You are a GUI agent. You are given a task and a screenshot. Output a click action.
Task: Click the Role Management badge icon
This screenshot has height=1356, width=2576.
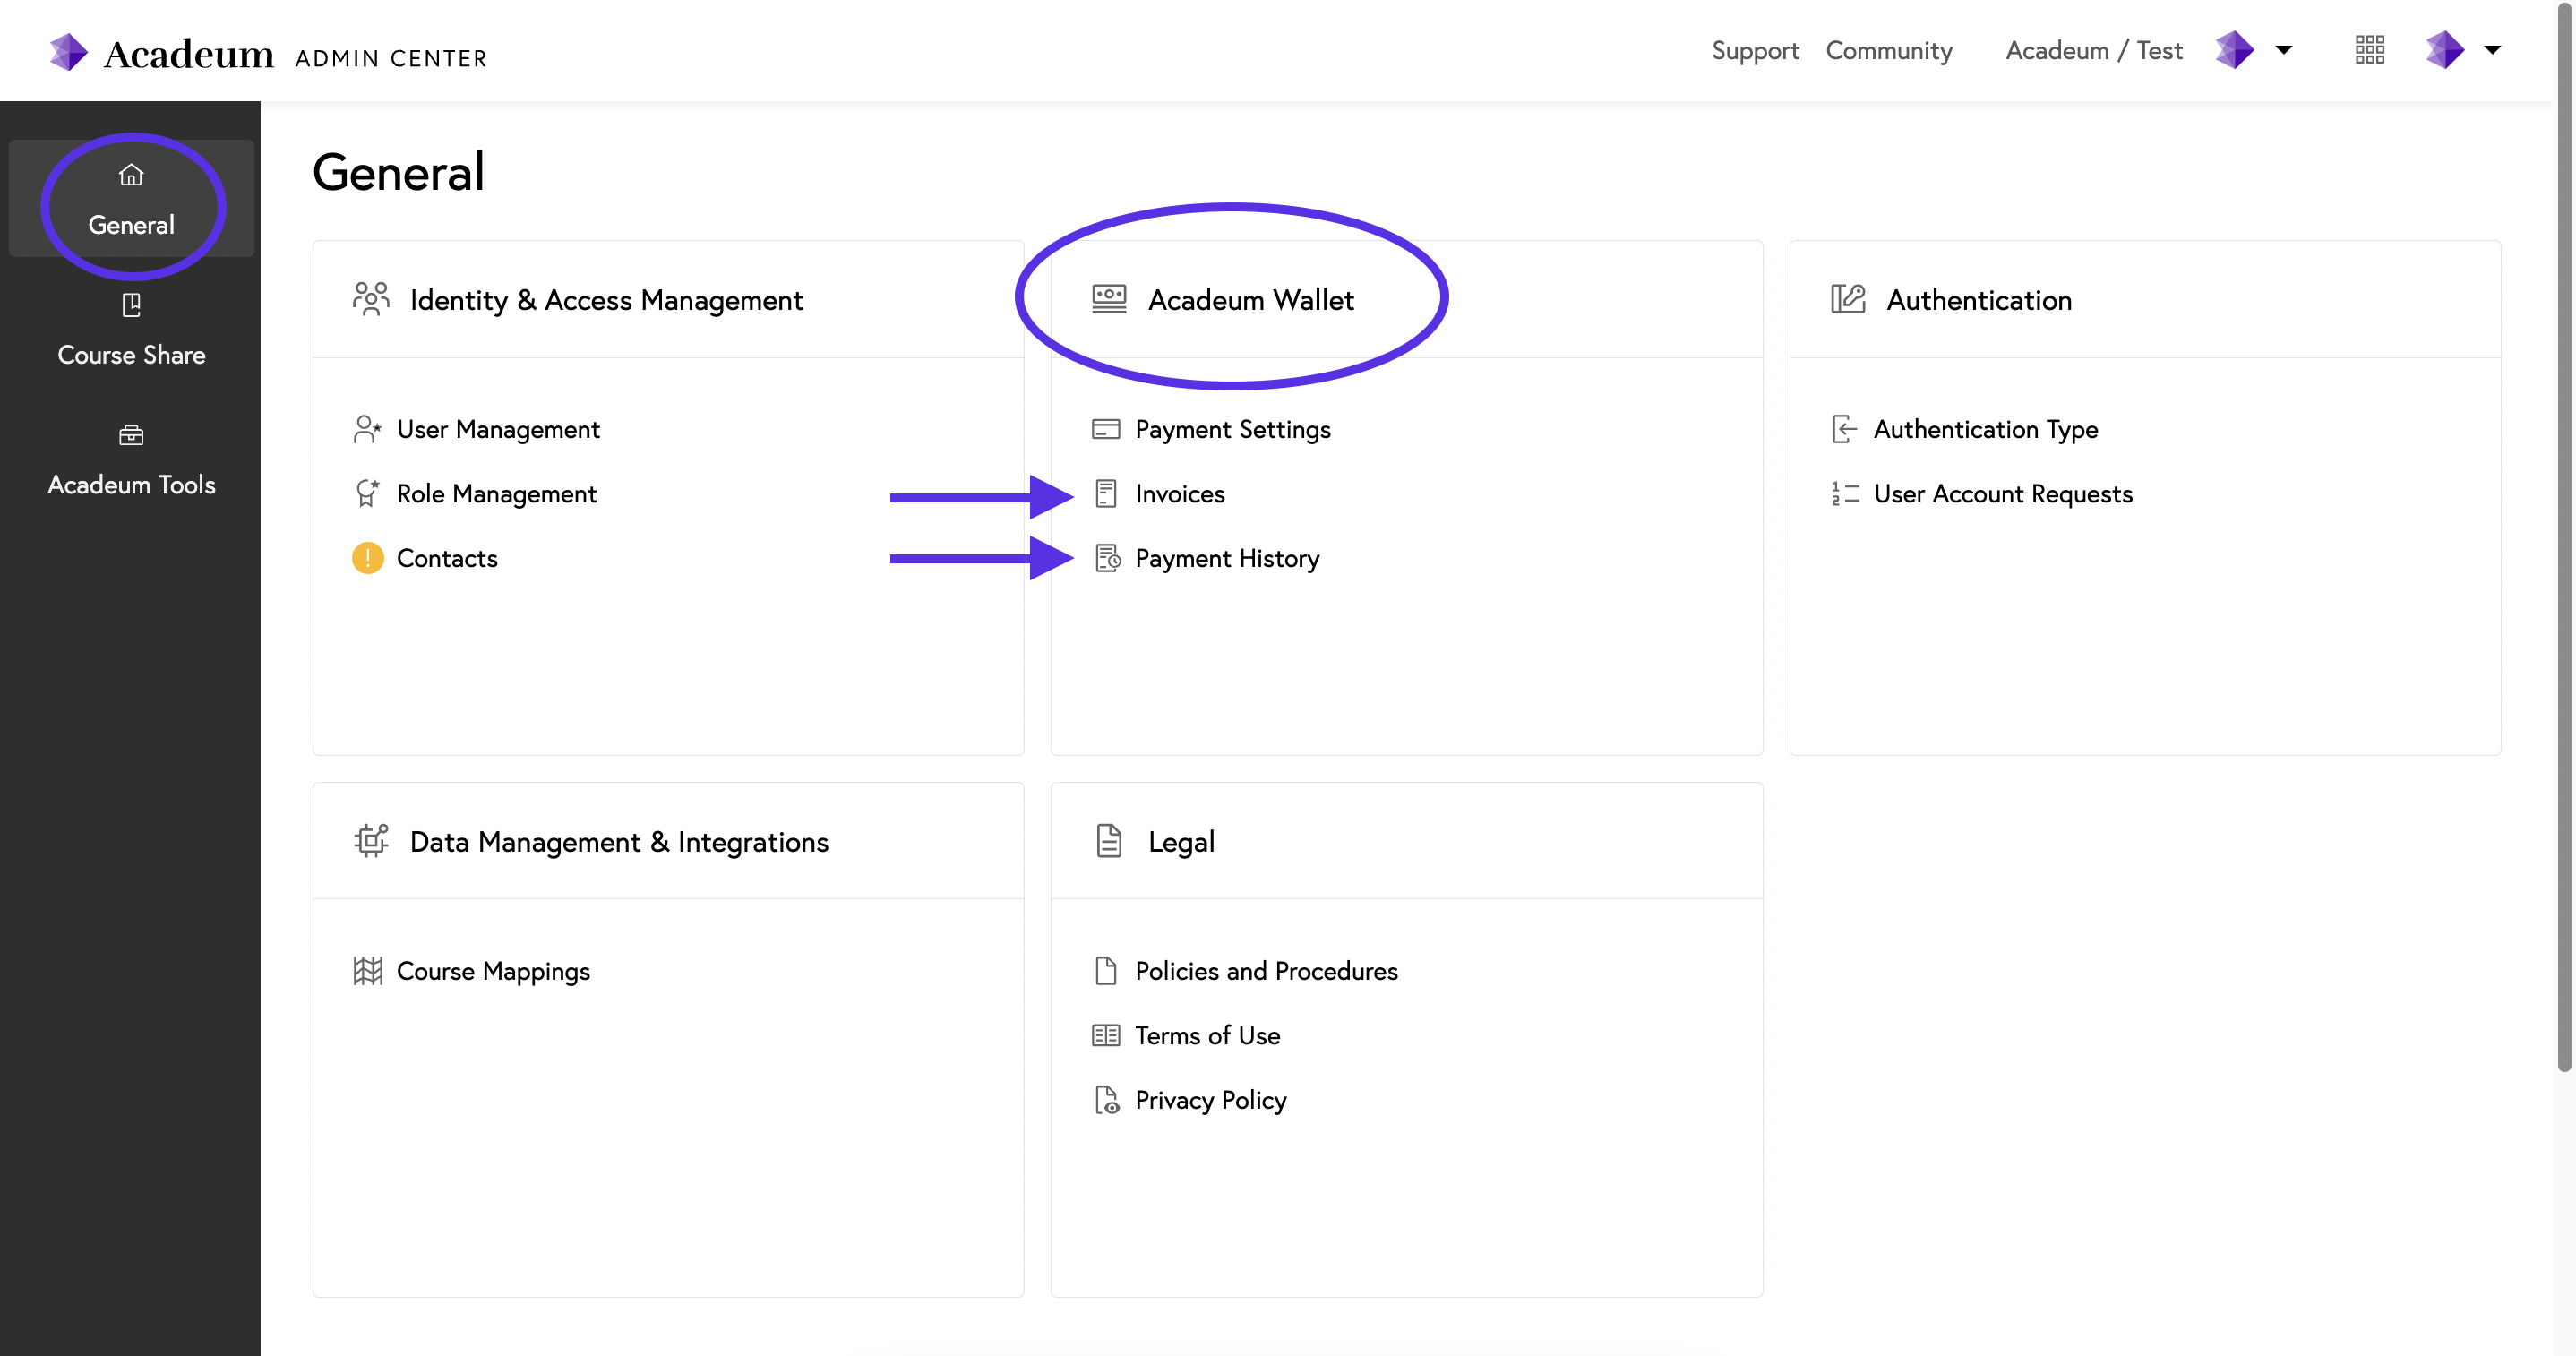click(367, 493)
